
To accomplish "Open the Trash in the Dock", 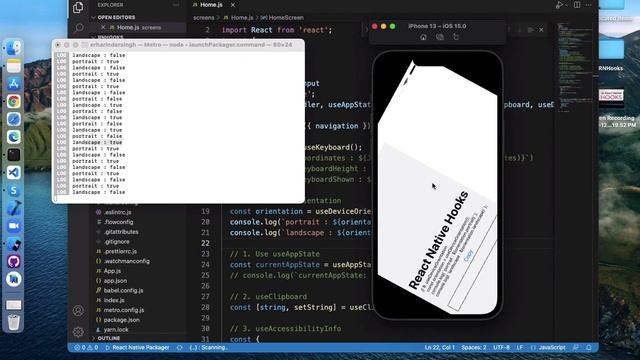I will [13, 322].
